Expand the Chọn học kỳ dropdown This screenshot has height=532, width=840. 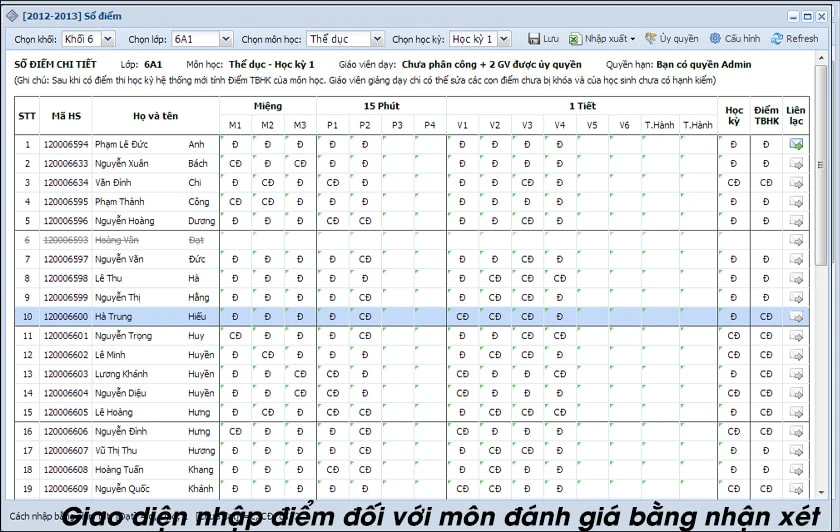coord(504,39)
